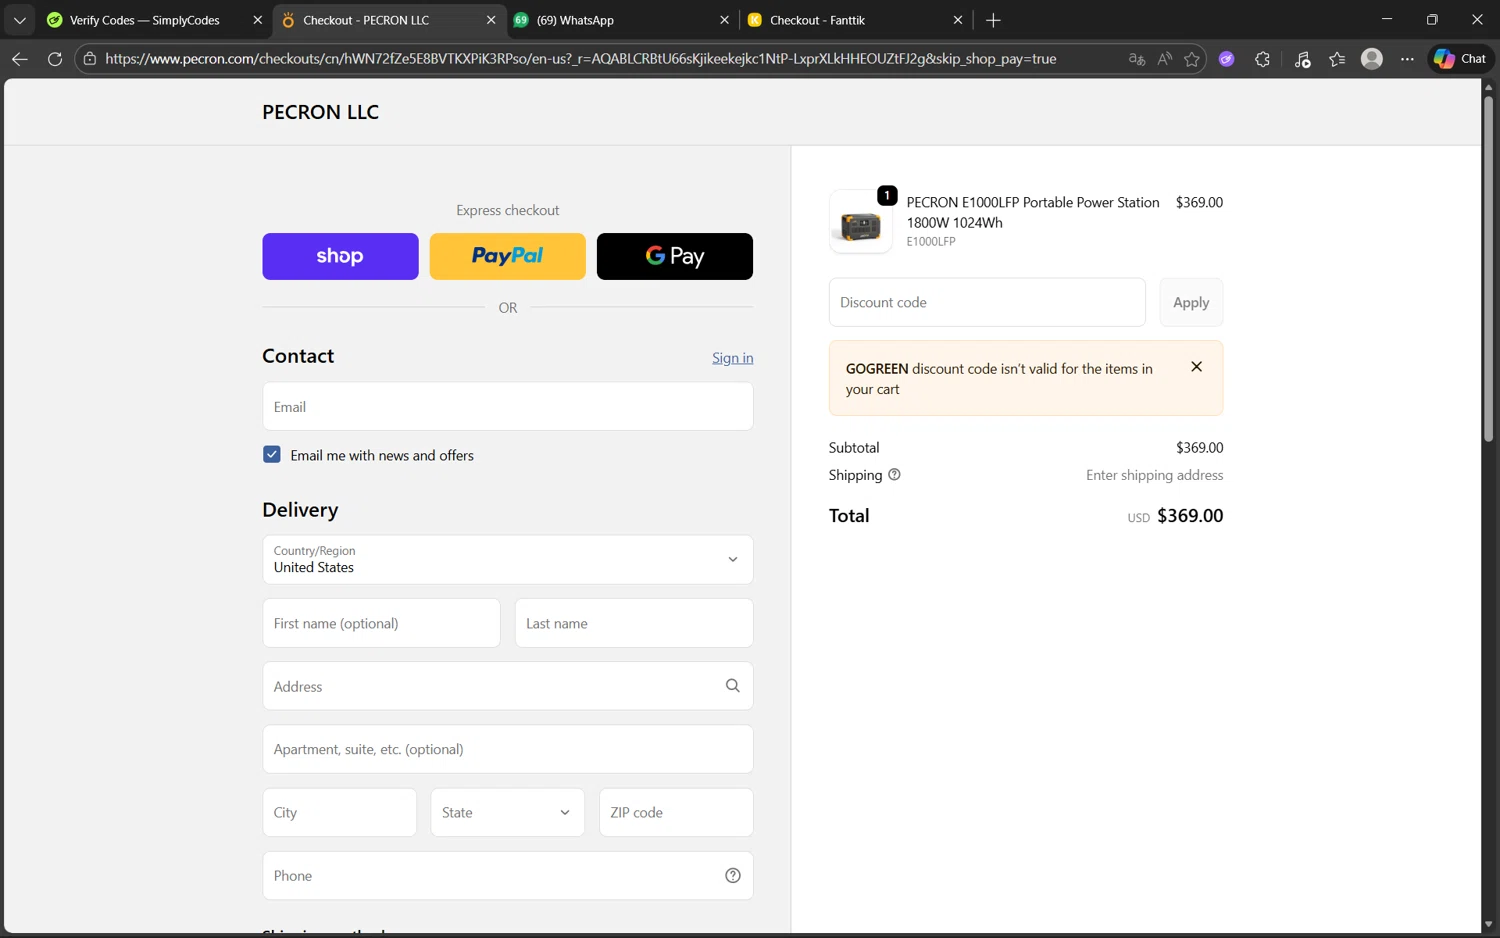The image size is (1500, 938).
Task: Open the translate page icon
Action: tap(1137, 59)
